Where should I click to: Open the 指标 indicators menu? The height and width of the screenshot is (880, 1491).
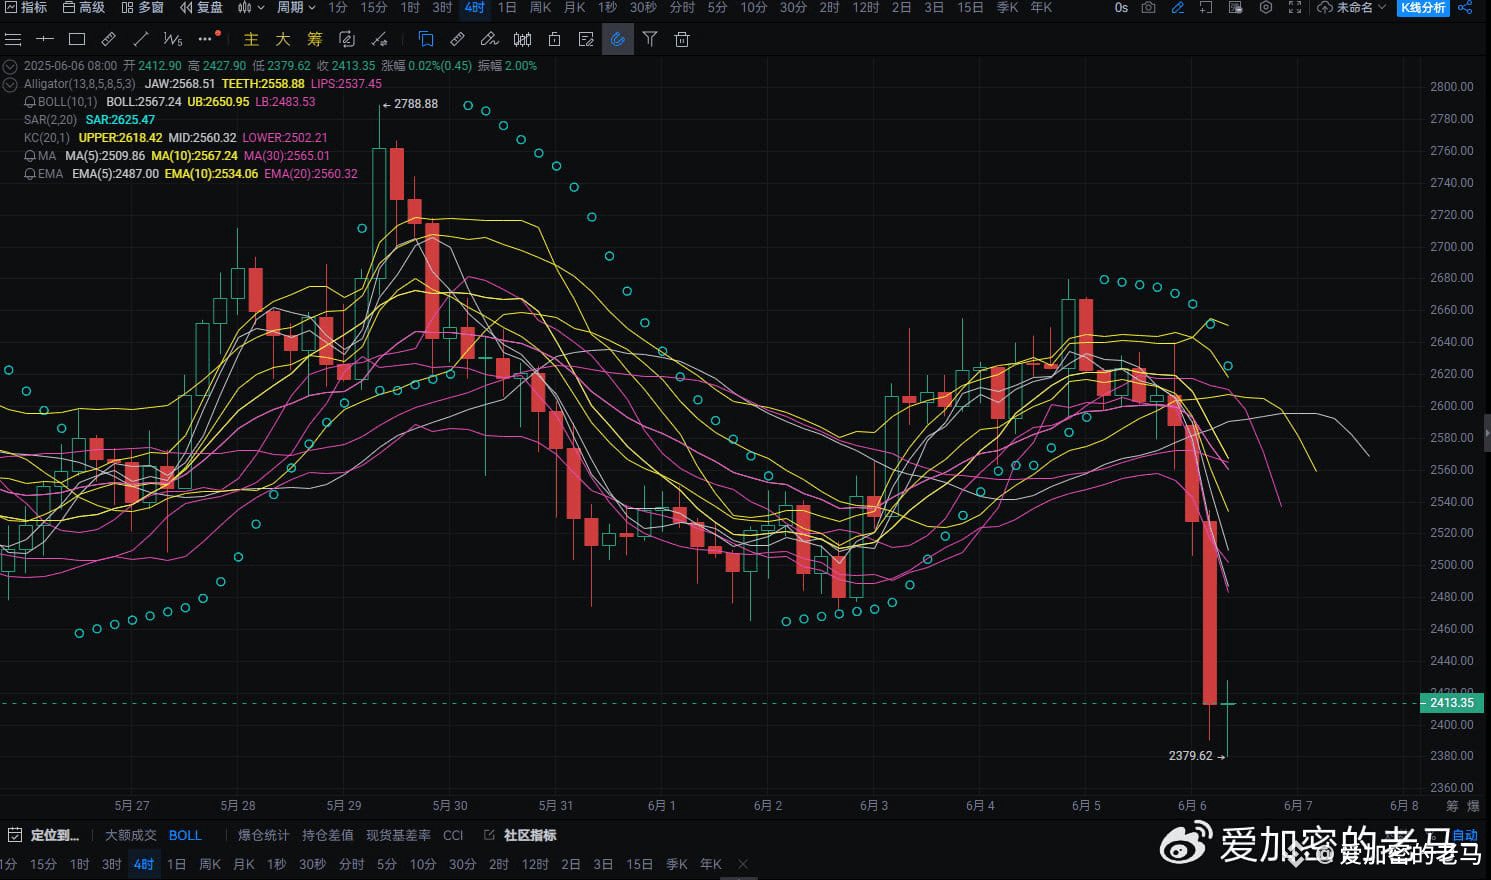pos(26,7)
